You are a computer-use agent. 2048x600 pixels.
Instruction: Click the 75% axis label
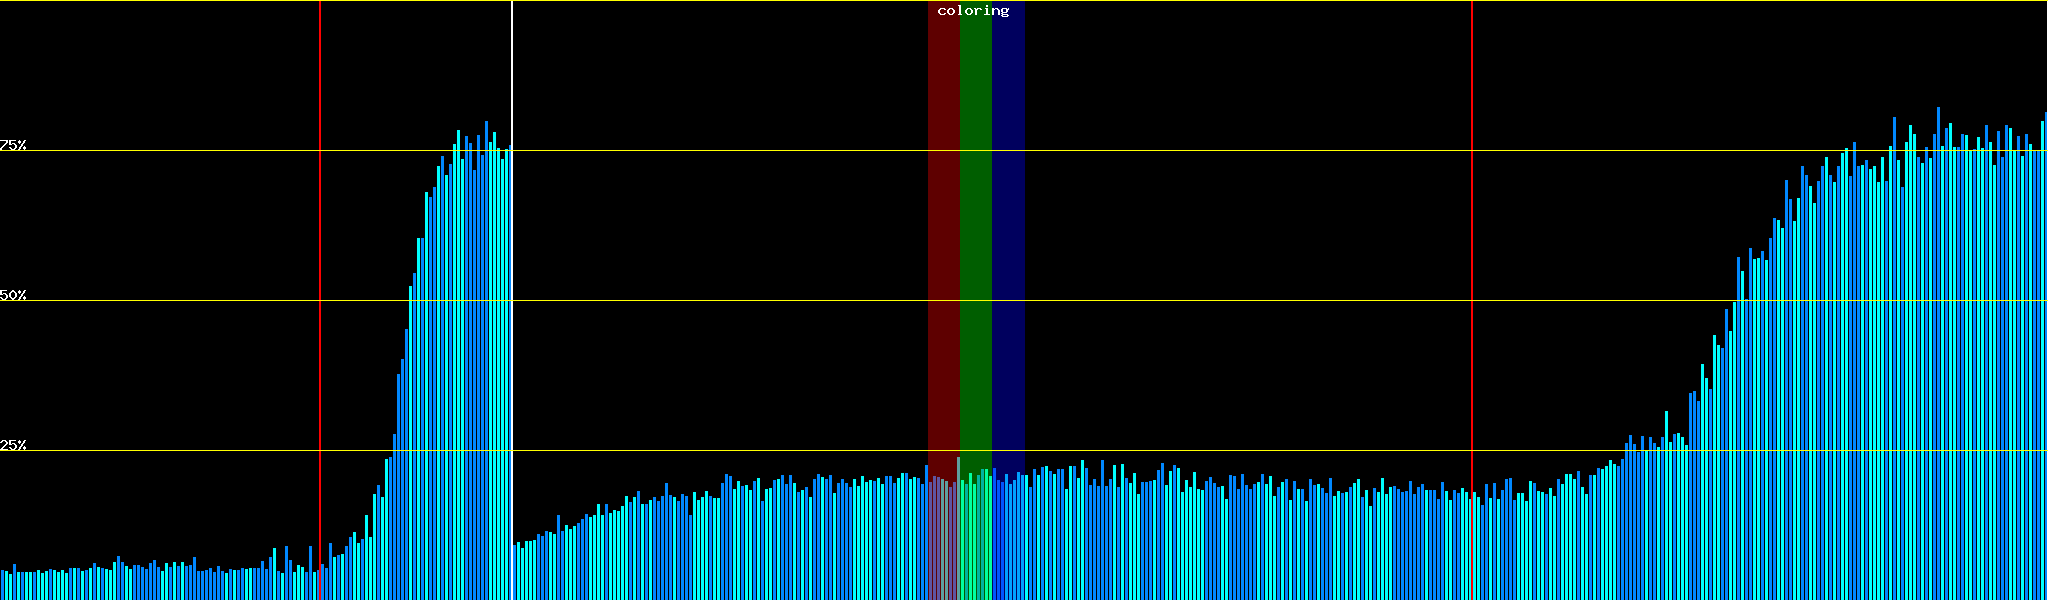point(13,145)
